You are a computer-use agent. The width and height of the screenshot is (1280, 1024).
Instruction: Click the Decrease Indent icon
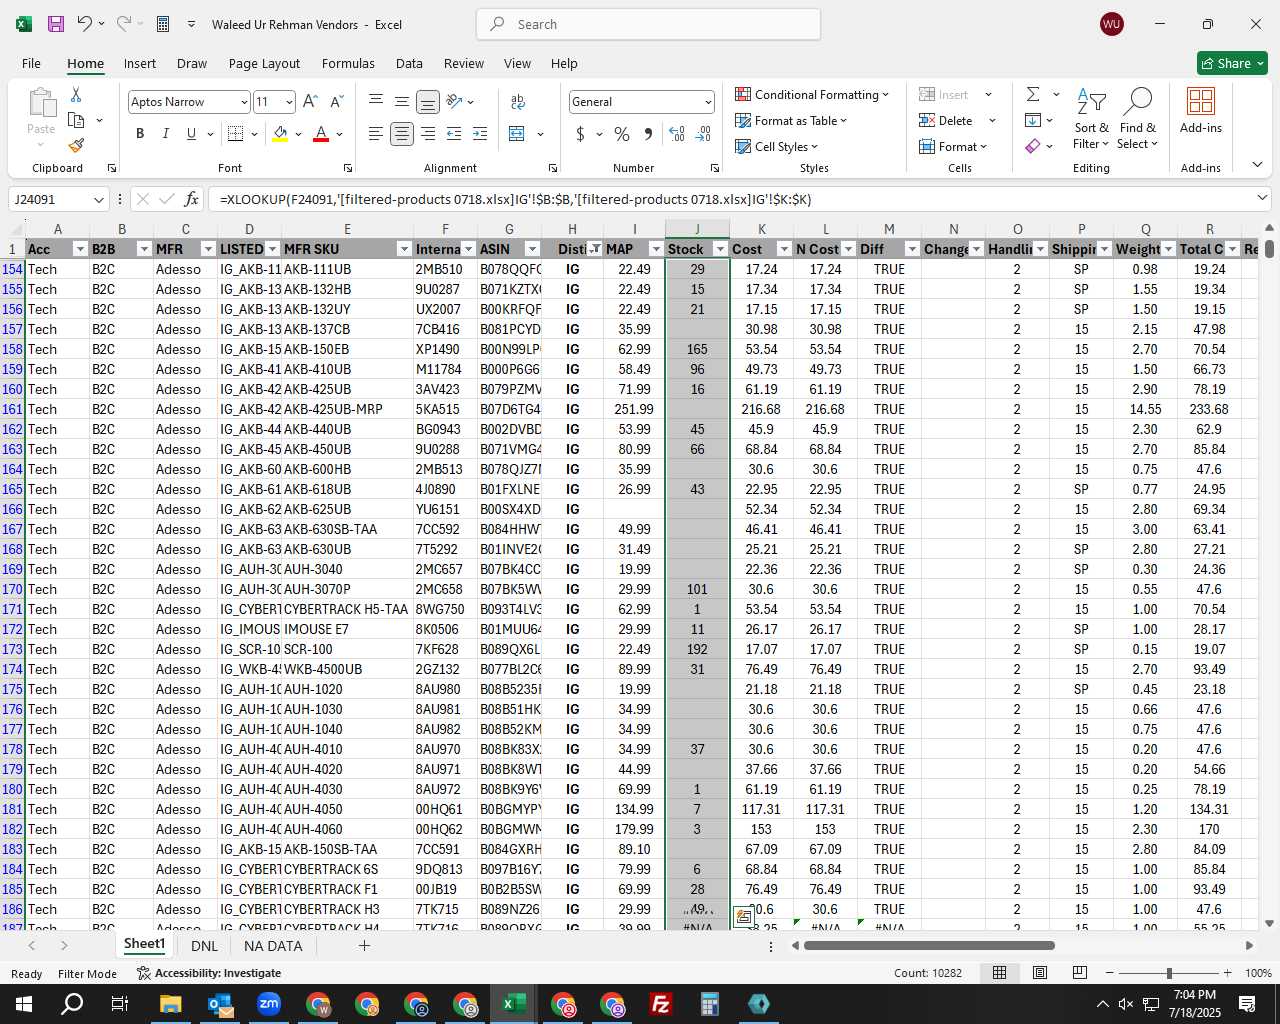tap(454, 134)
